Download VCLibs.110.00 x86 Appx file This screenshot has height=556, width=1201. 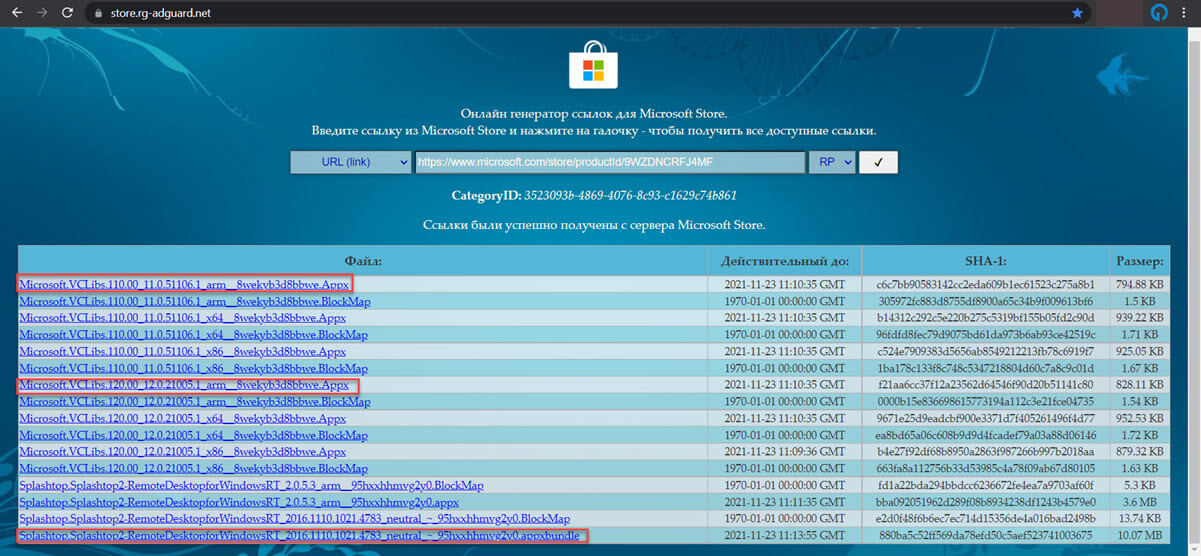tap(183, 351)
